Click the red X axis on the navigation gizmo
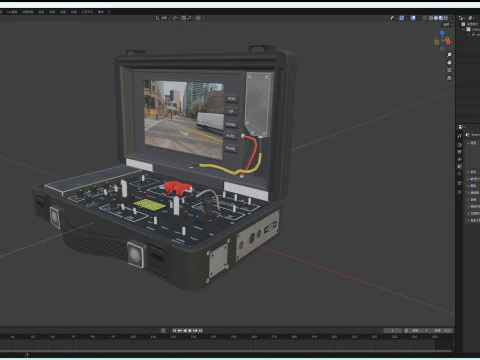 point(448,42)
